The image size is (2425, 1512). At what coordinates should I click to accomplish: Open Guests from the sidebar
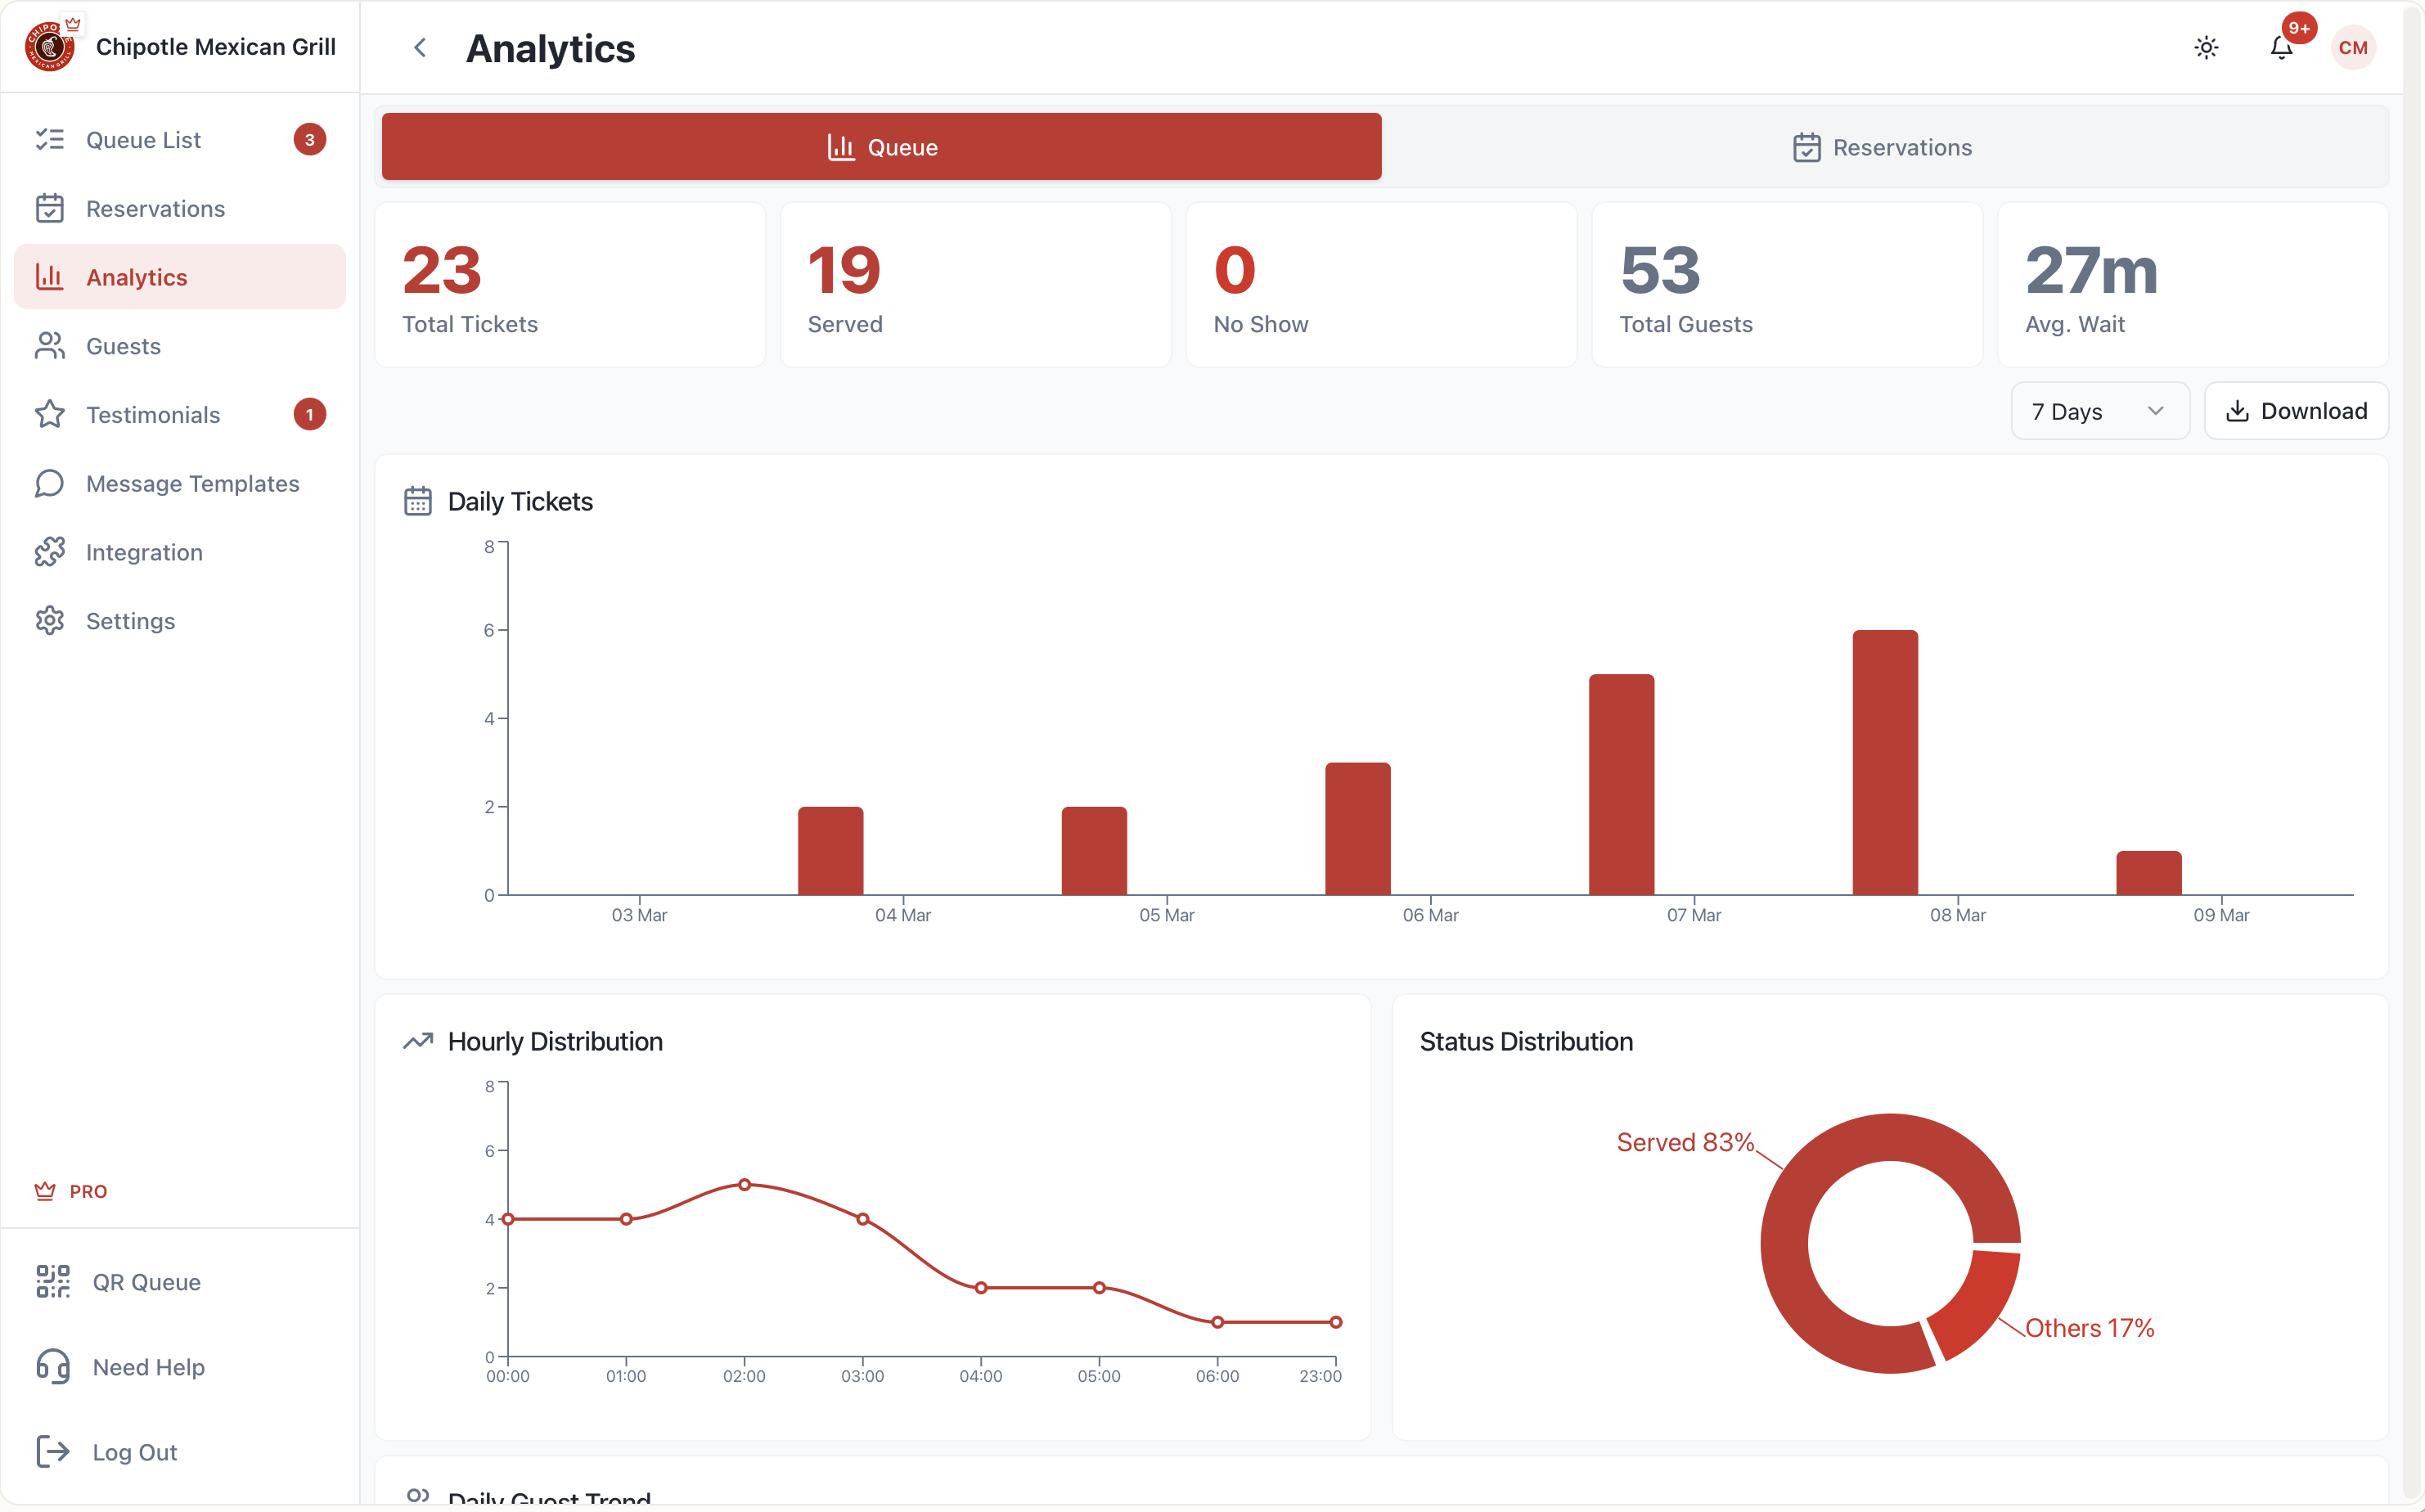123,346
